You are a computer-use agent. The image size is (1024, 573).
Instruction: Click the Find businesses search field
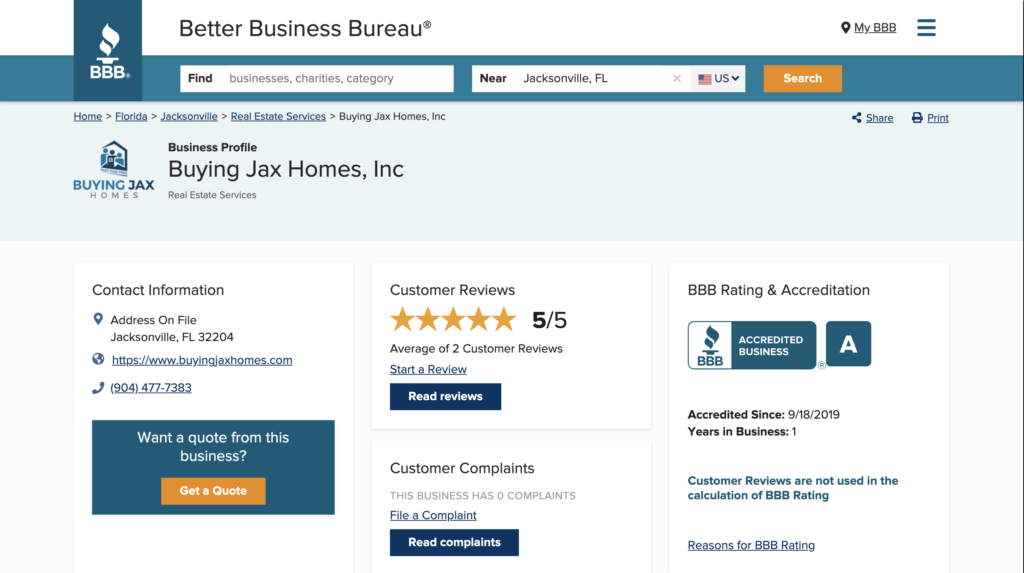coord(335,79)
